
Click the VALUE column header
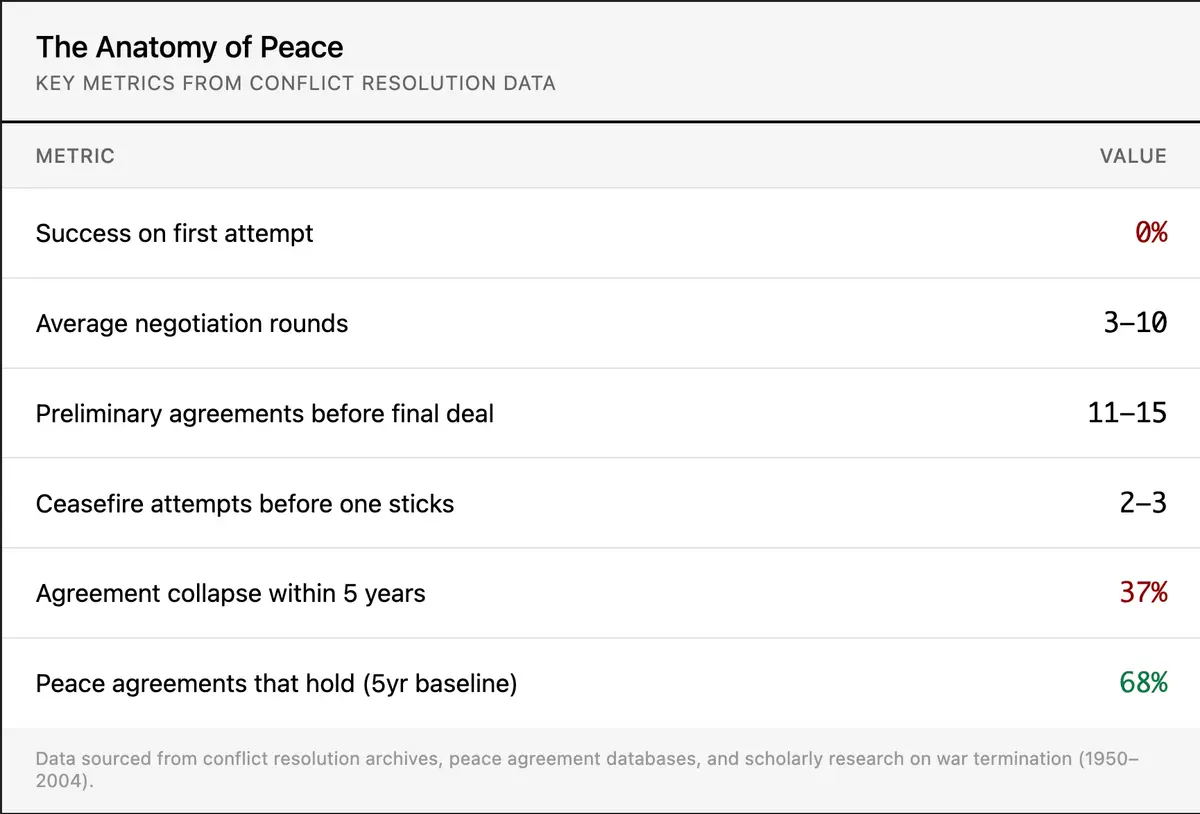[x=1133, y=156]
